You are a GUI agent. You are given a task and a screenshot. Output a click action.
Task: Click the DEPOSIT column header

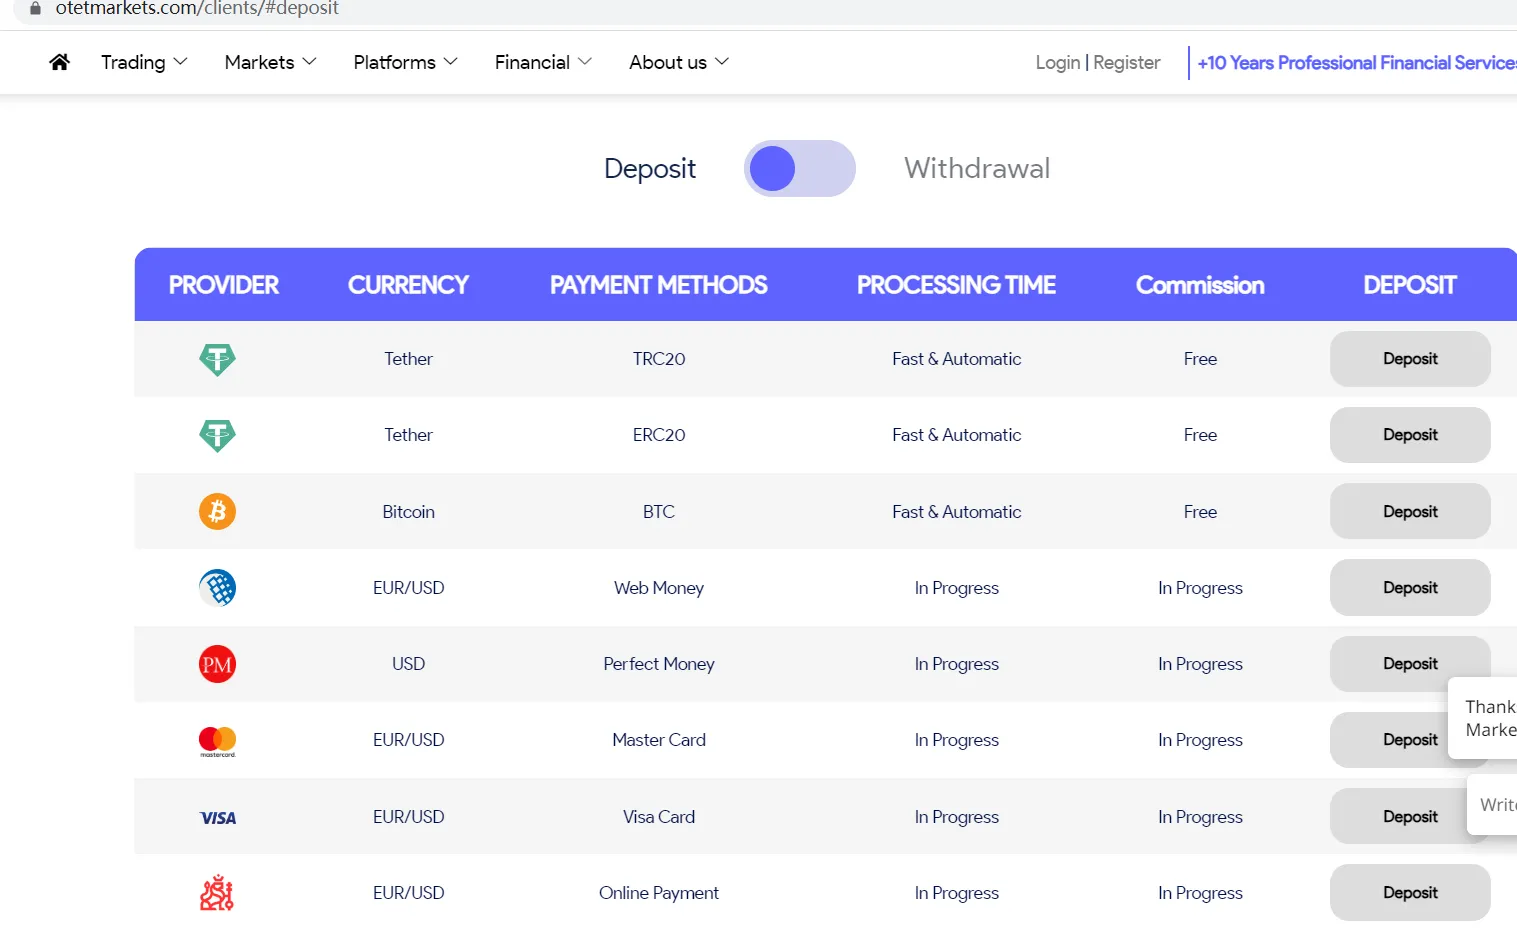(1410, 285)
